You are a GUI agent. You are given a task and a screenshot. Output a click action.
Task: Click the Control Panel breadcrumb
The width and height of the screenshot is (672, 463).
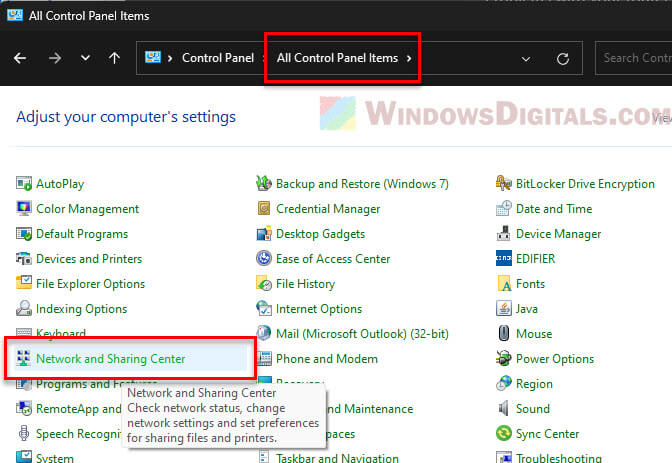pyautogui.click(x=218, y=58)
